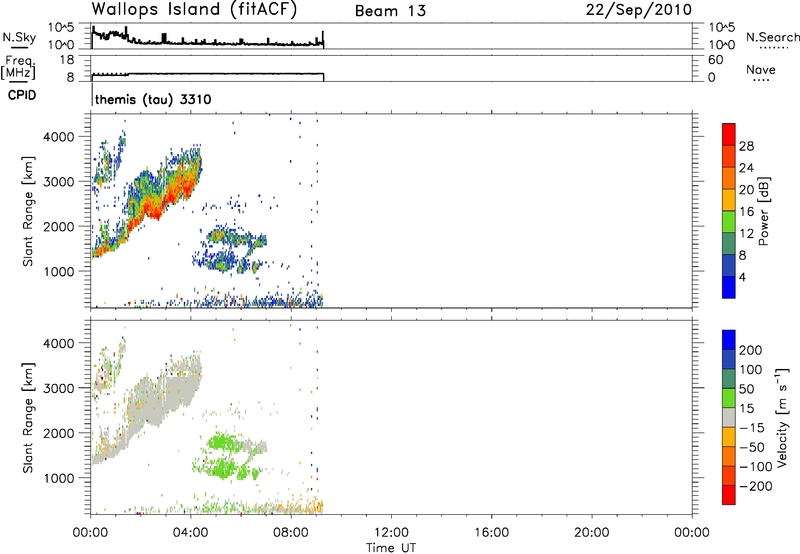This screenshot has height=554, width=800.
Task: Click the power panel 'Slant Range [km]' label
Action: tap(28, 211)
